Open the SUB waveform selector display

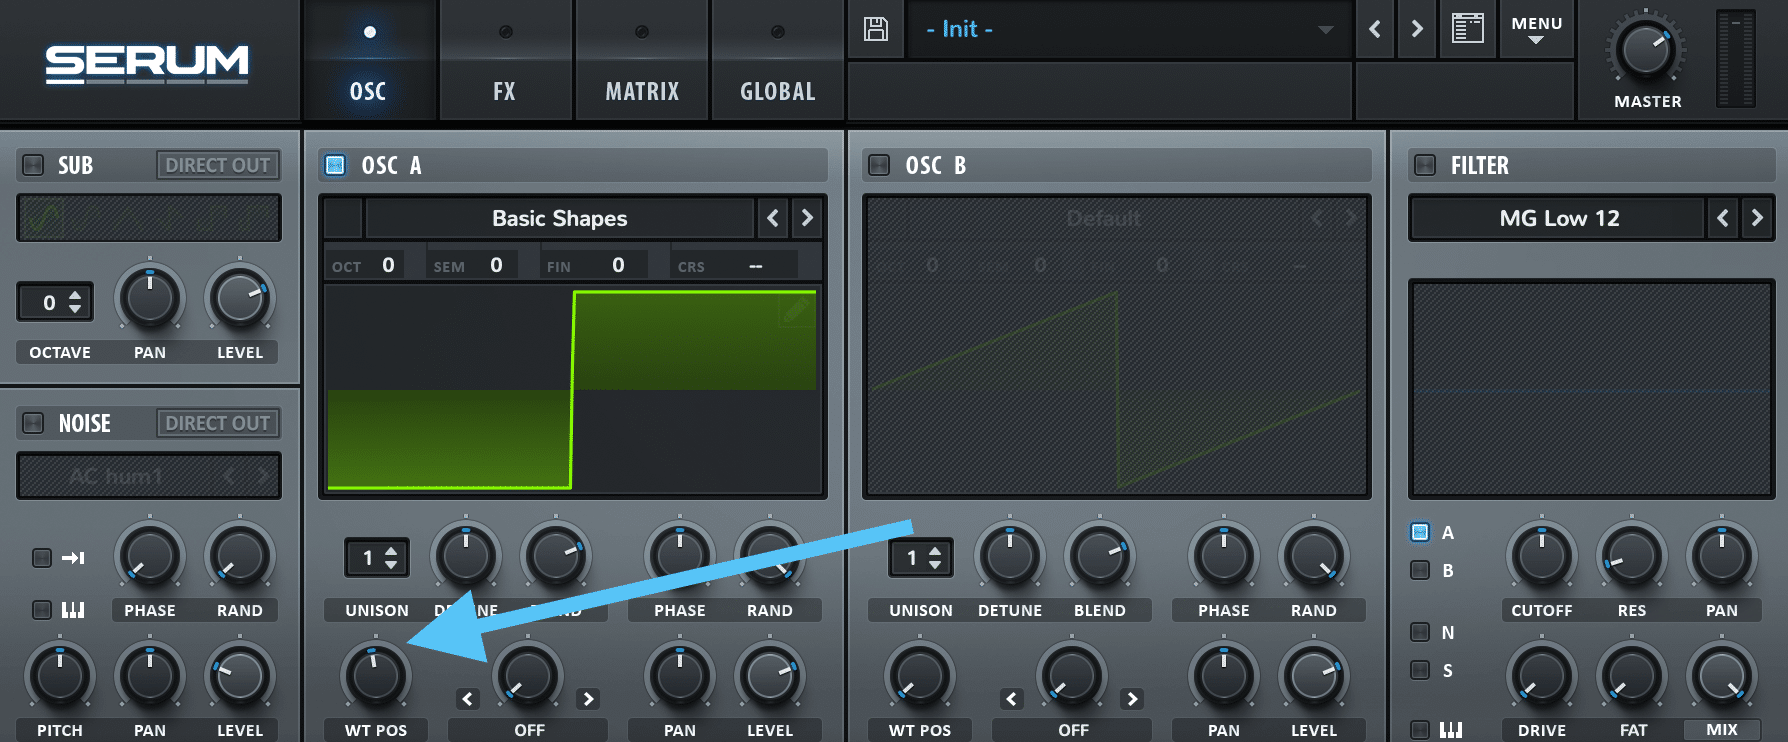pos(149,218)
